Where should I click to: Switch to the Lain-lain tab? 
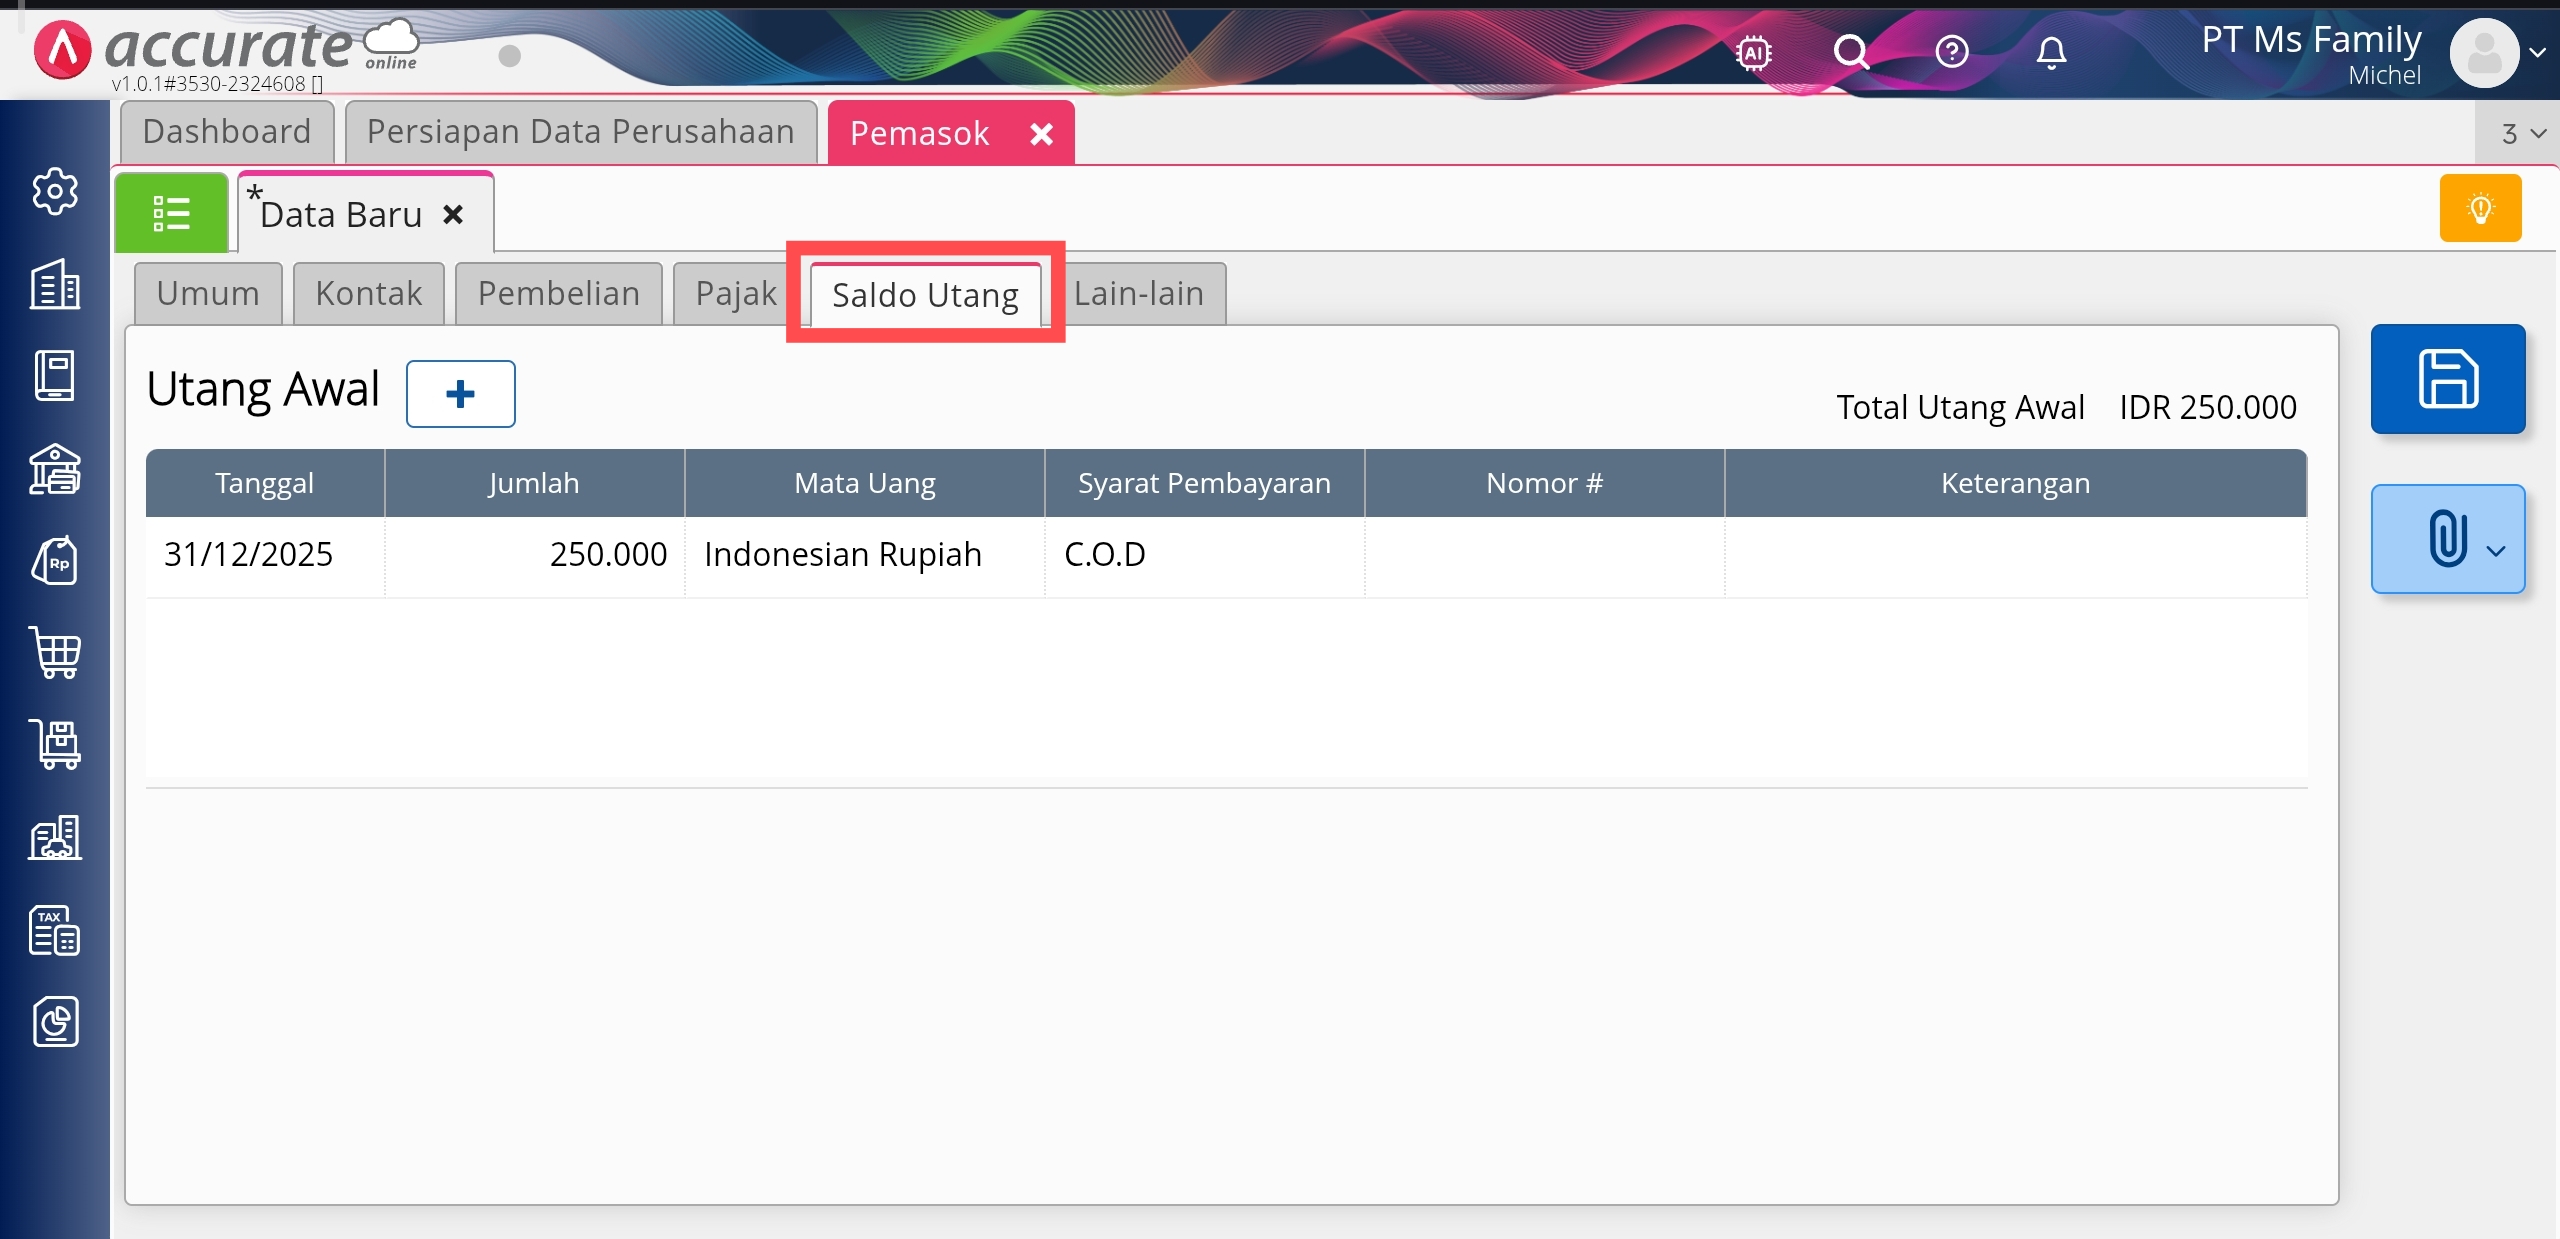pos(1139,294)
